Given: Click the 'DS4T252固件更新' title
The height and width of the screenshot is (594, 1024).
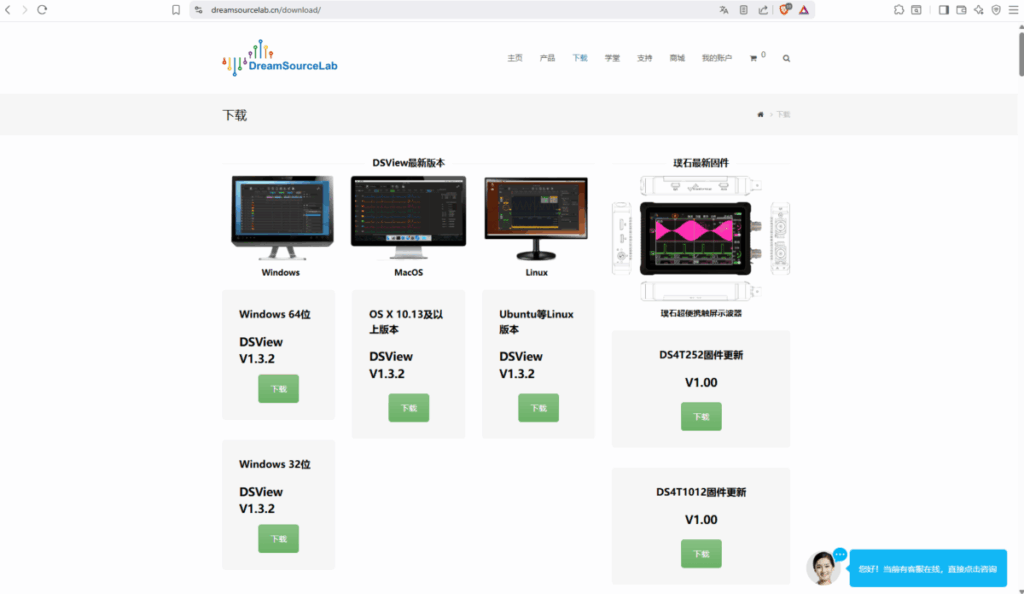Looking at the screenshot, I should coord(701,355).
